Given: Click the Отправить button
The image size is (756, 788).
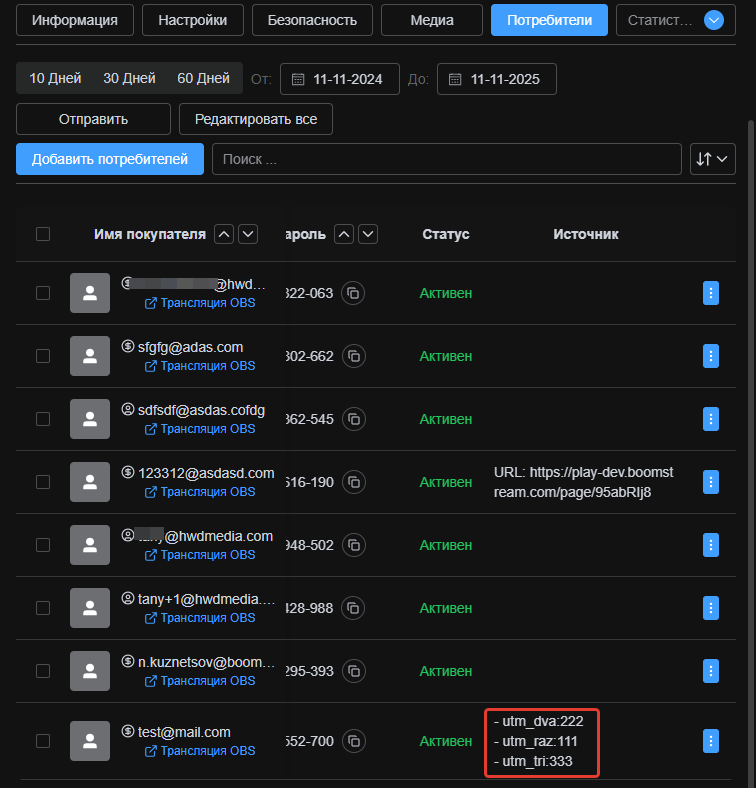Looking at the screenshot, I should [x=93, y=119].
